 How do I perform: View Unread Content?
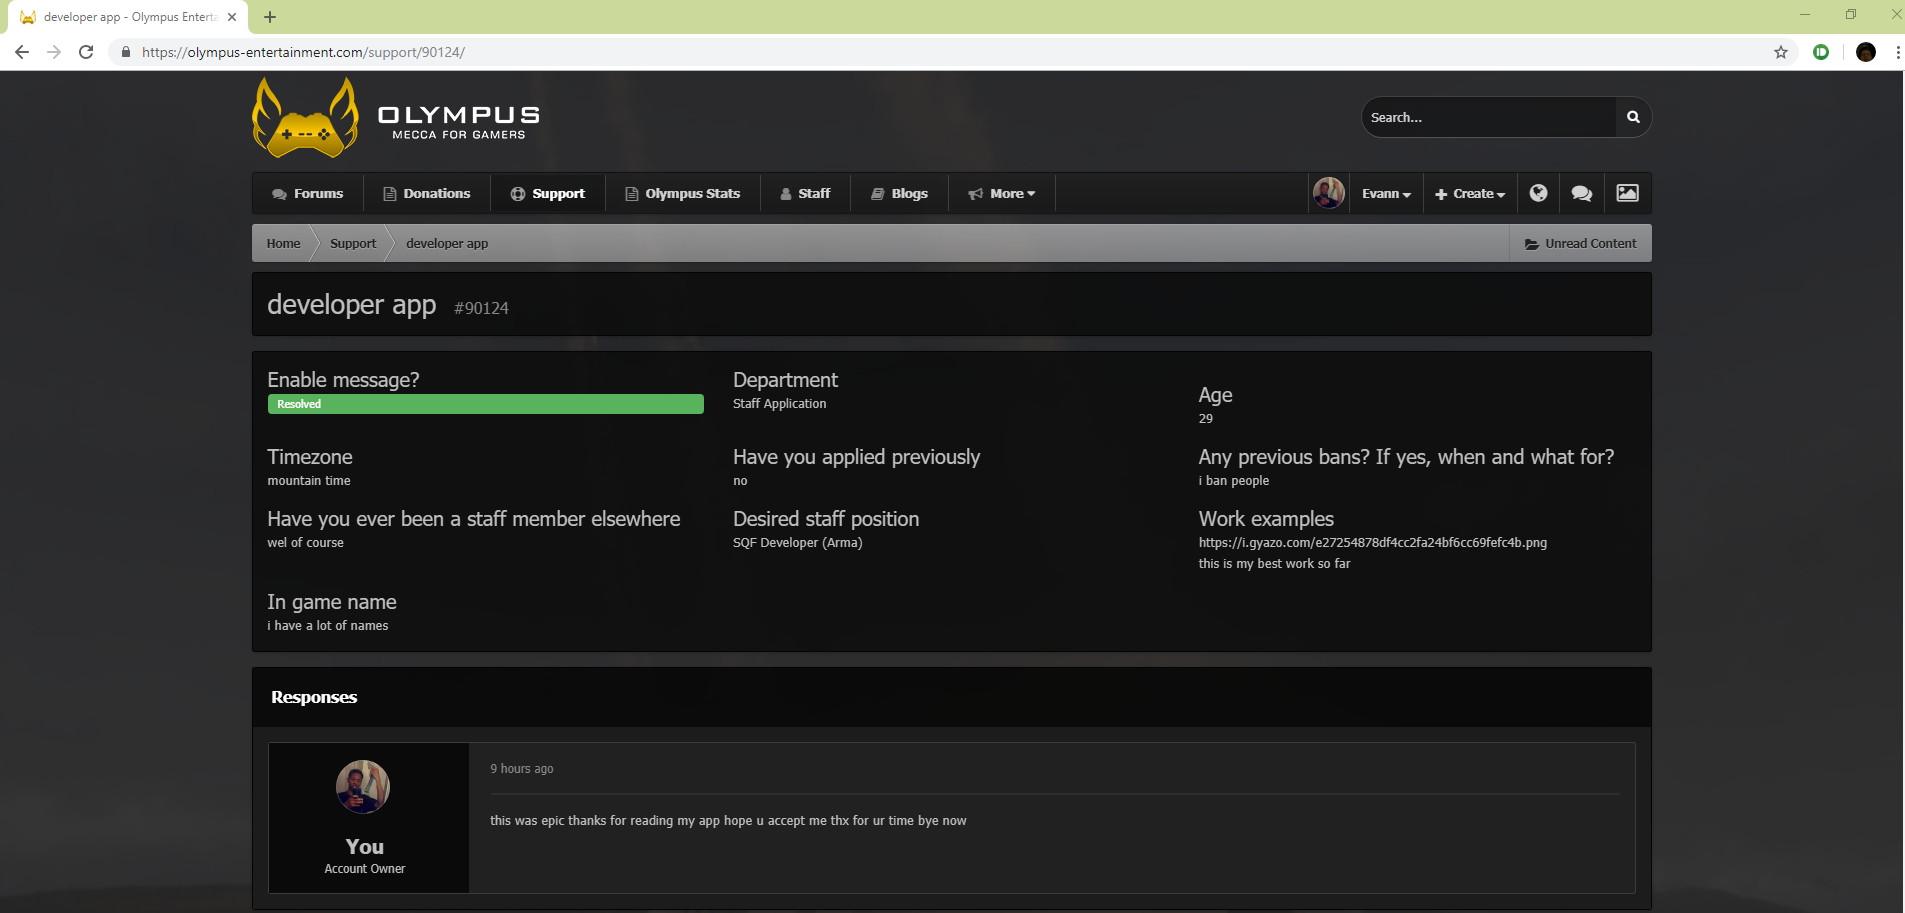1581,243
